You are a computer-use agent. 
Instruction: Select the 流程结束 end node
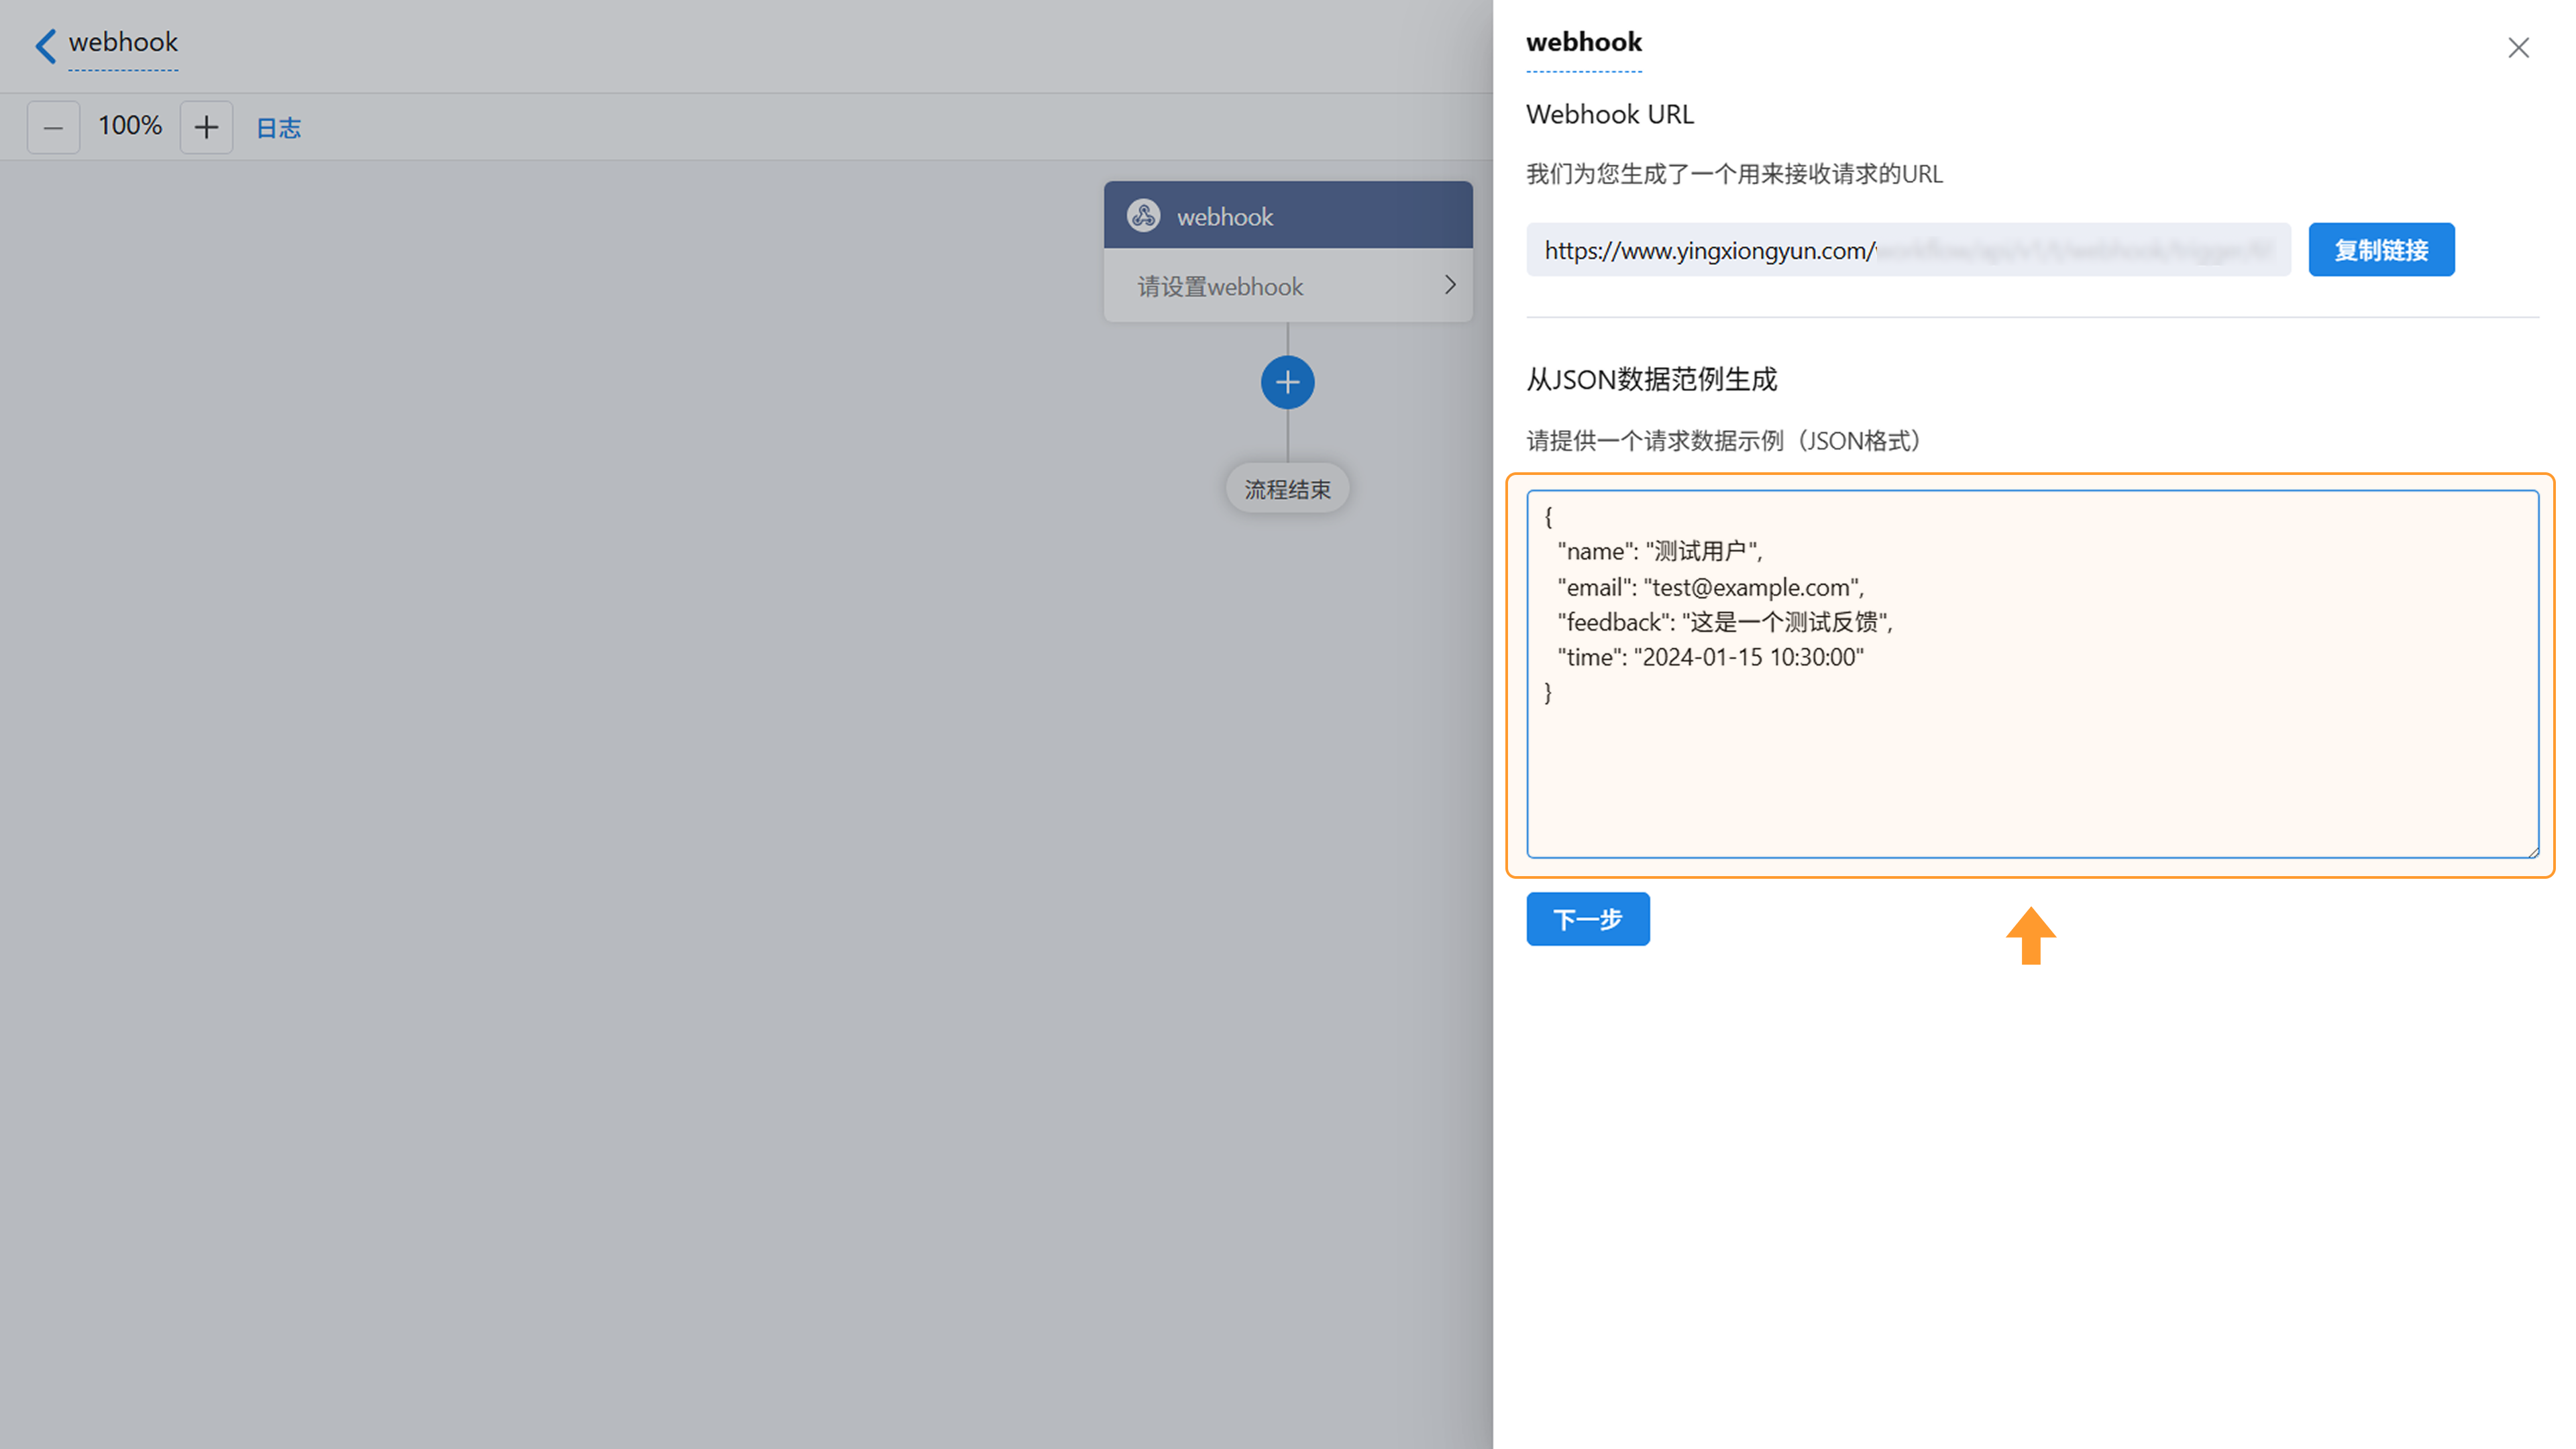tap(1287, 489)
